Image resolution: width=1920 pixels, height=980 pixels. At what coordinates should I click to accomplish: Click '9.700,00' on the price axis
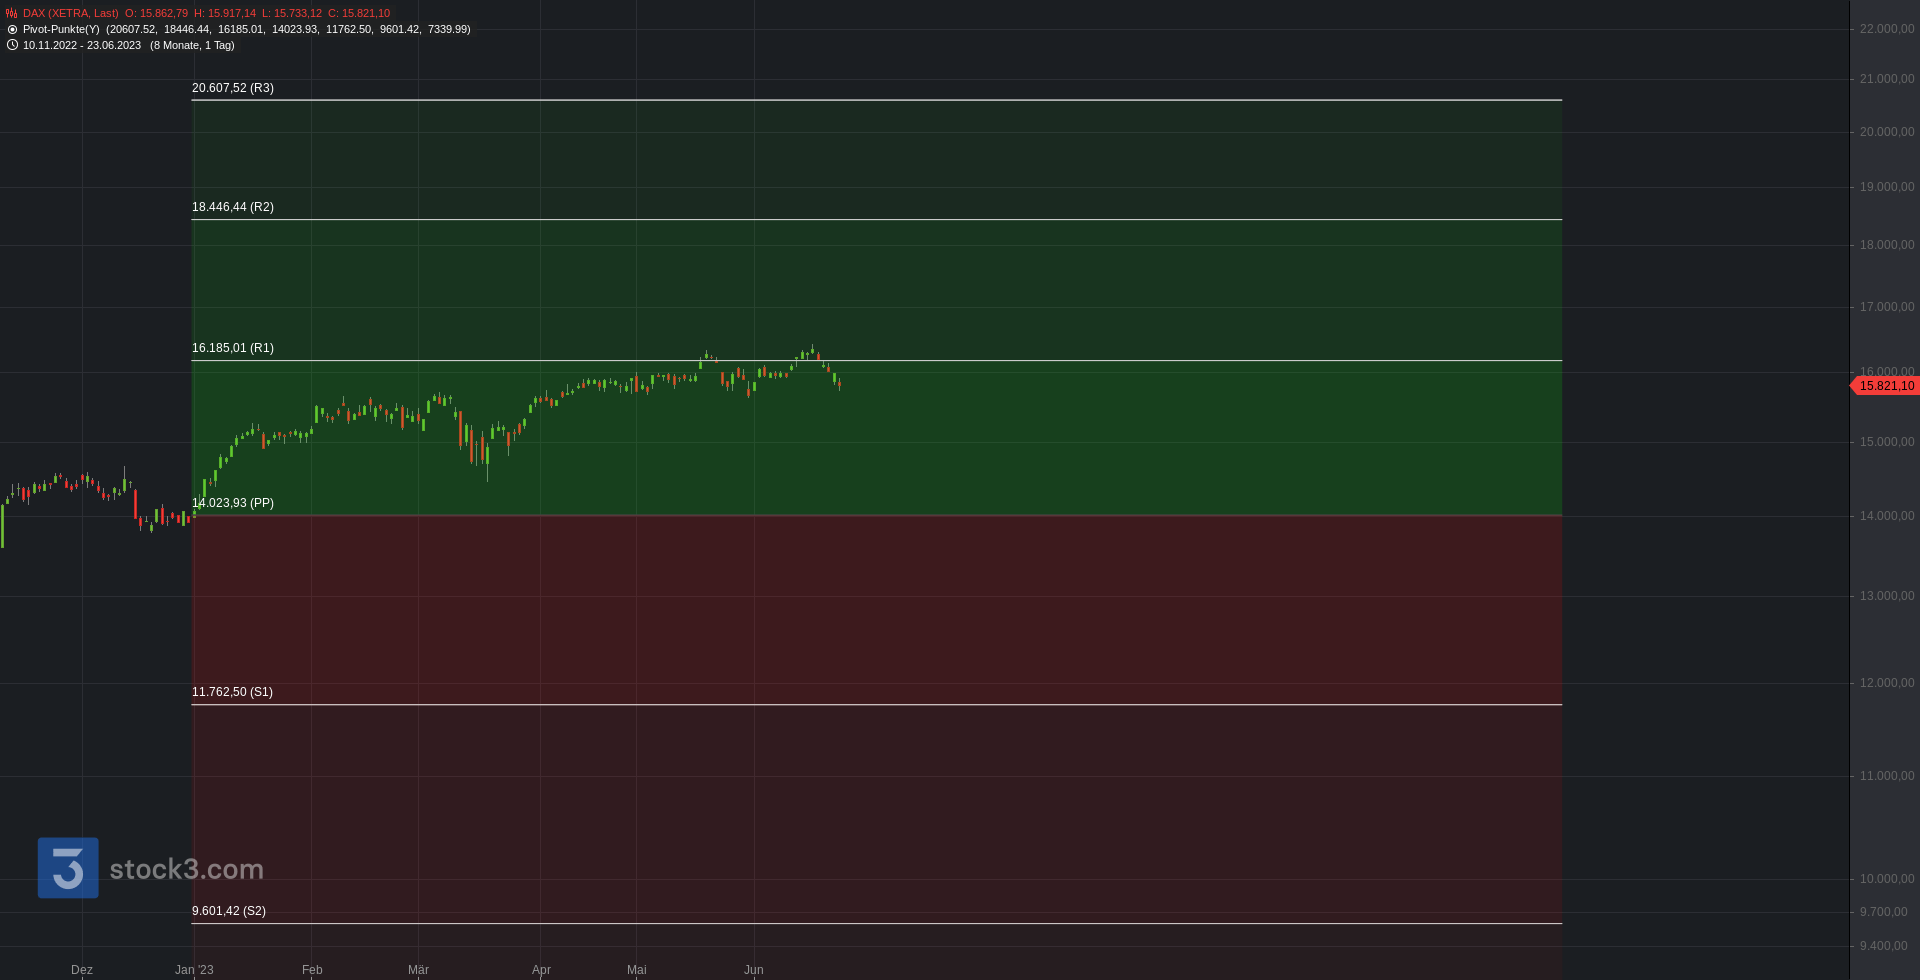[x=1884, y=912]
